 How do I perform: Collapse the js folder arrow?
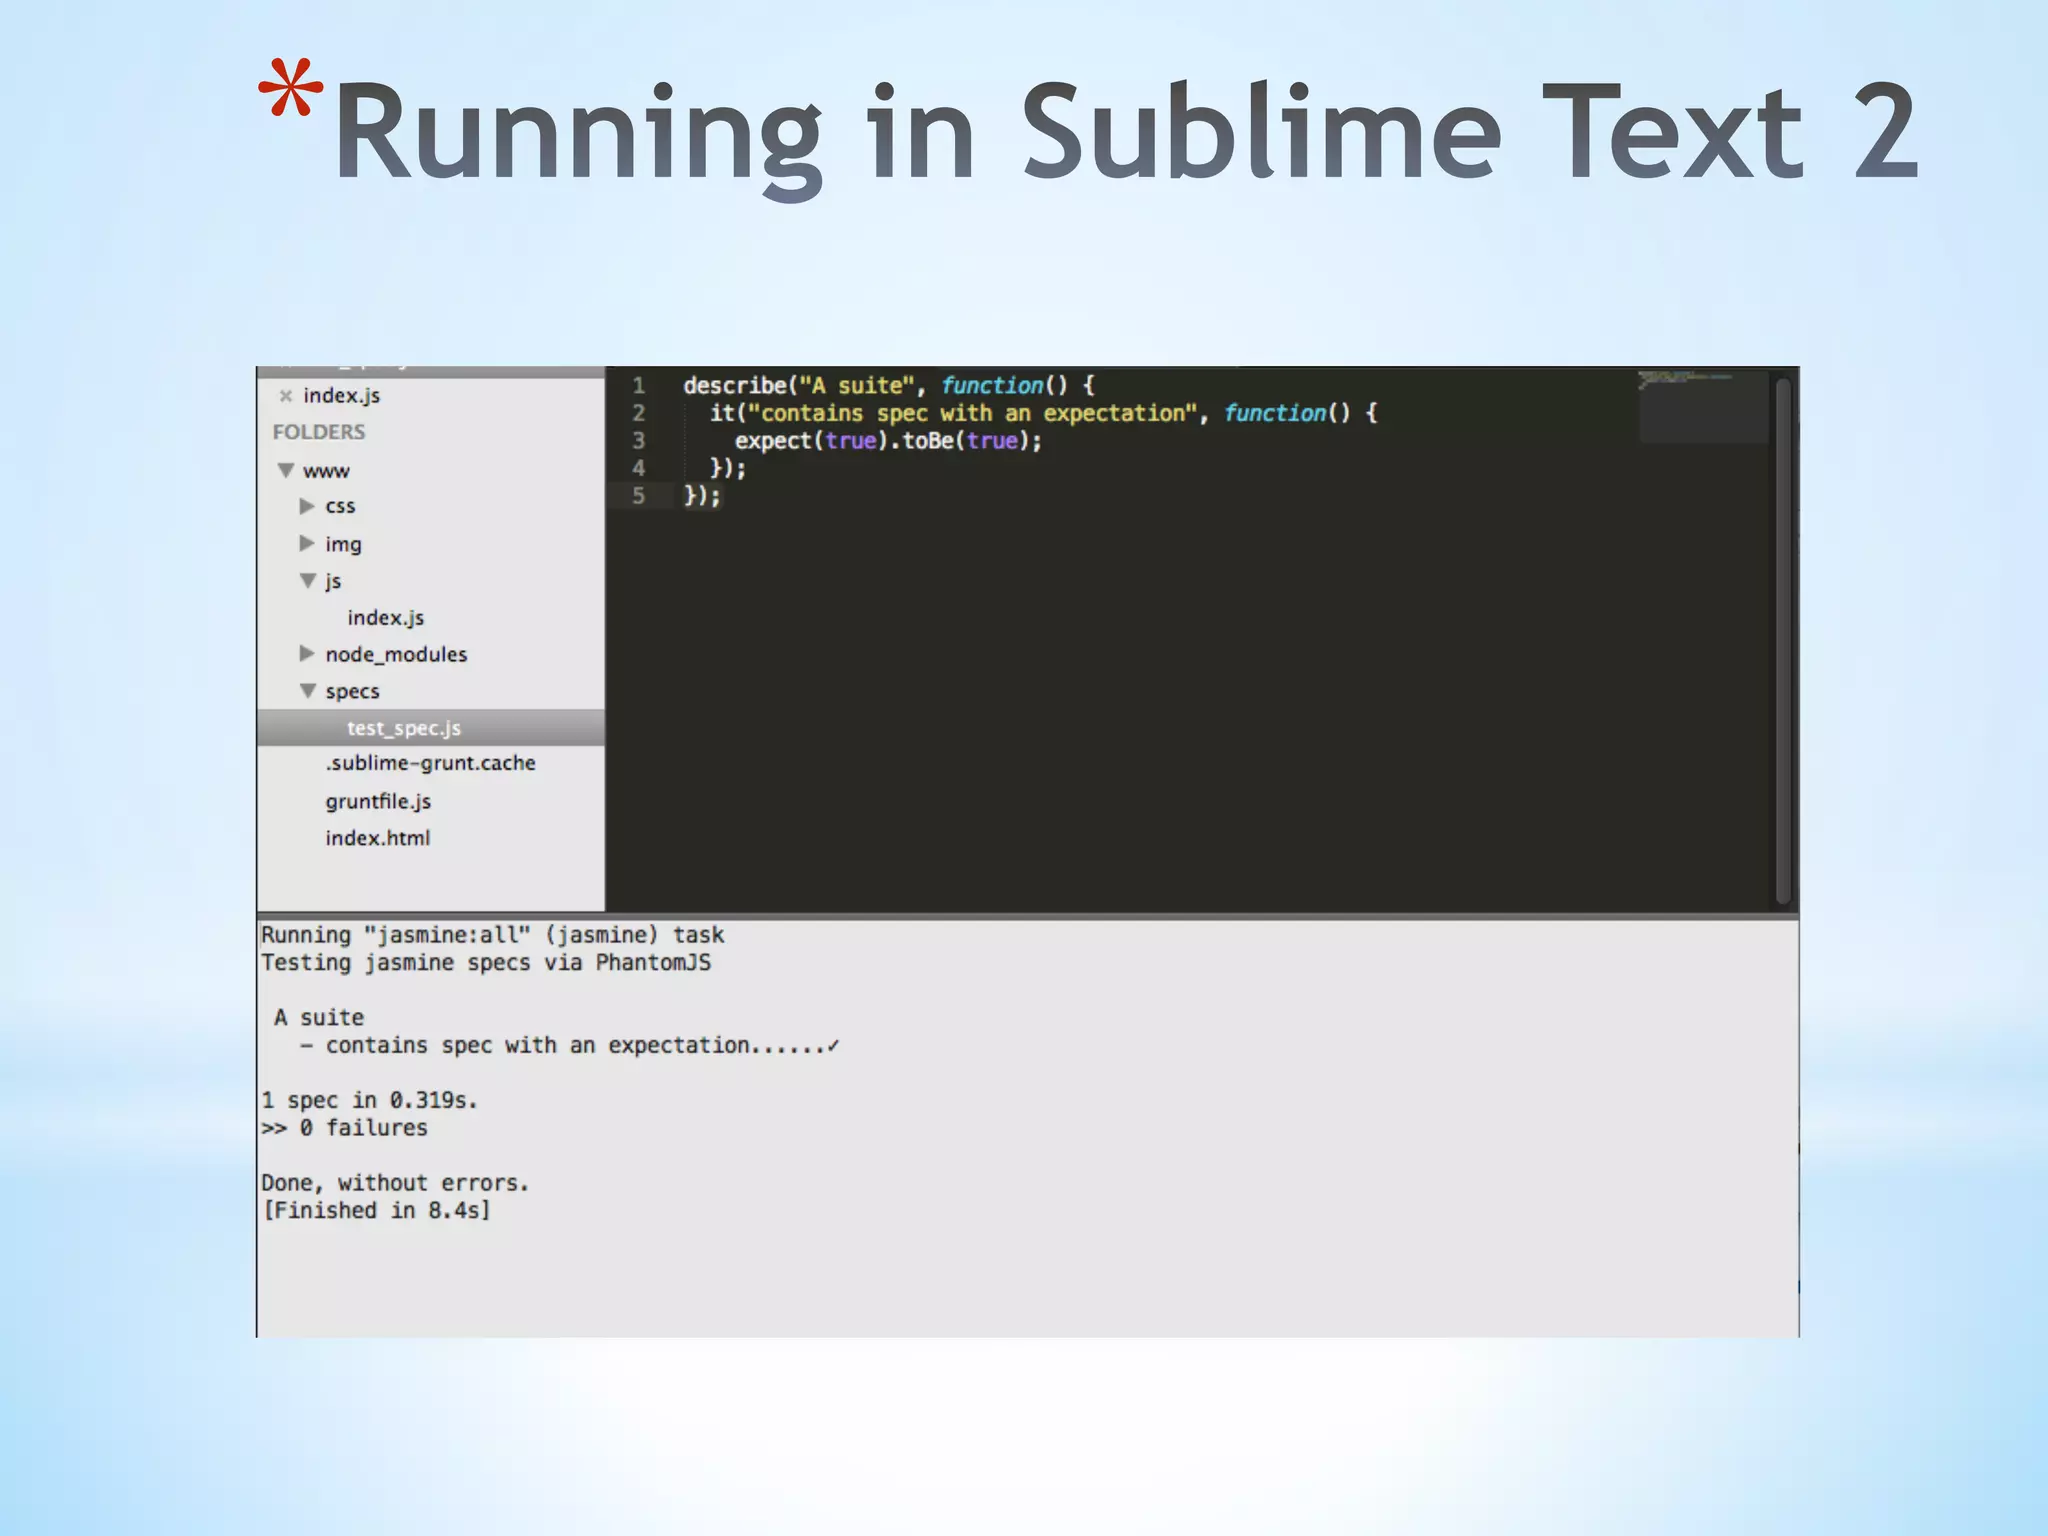pos(308,581)
